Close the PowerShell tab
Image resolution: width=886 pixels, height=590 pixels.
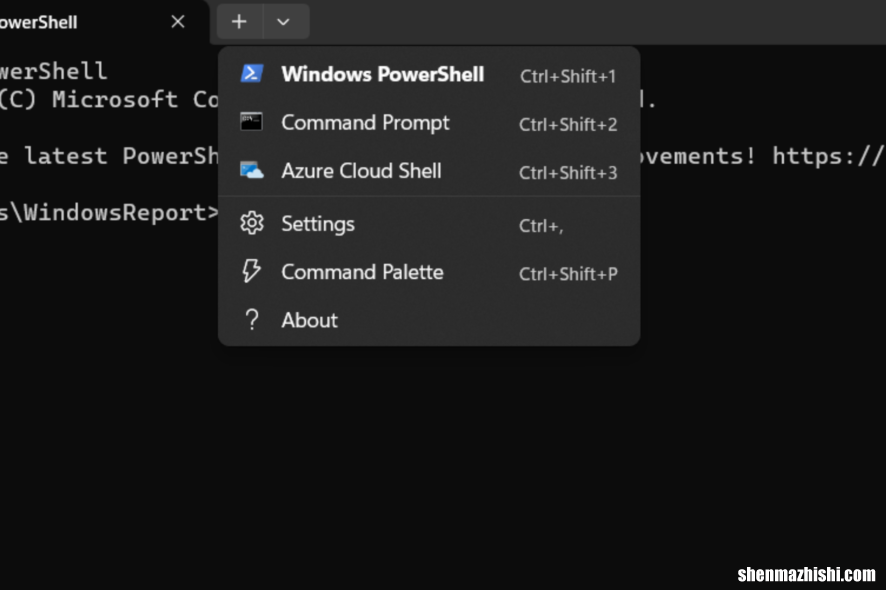(178, 22)
